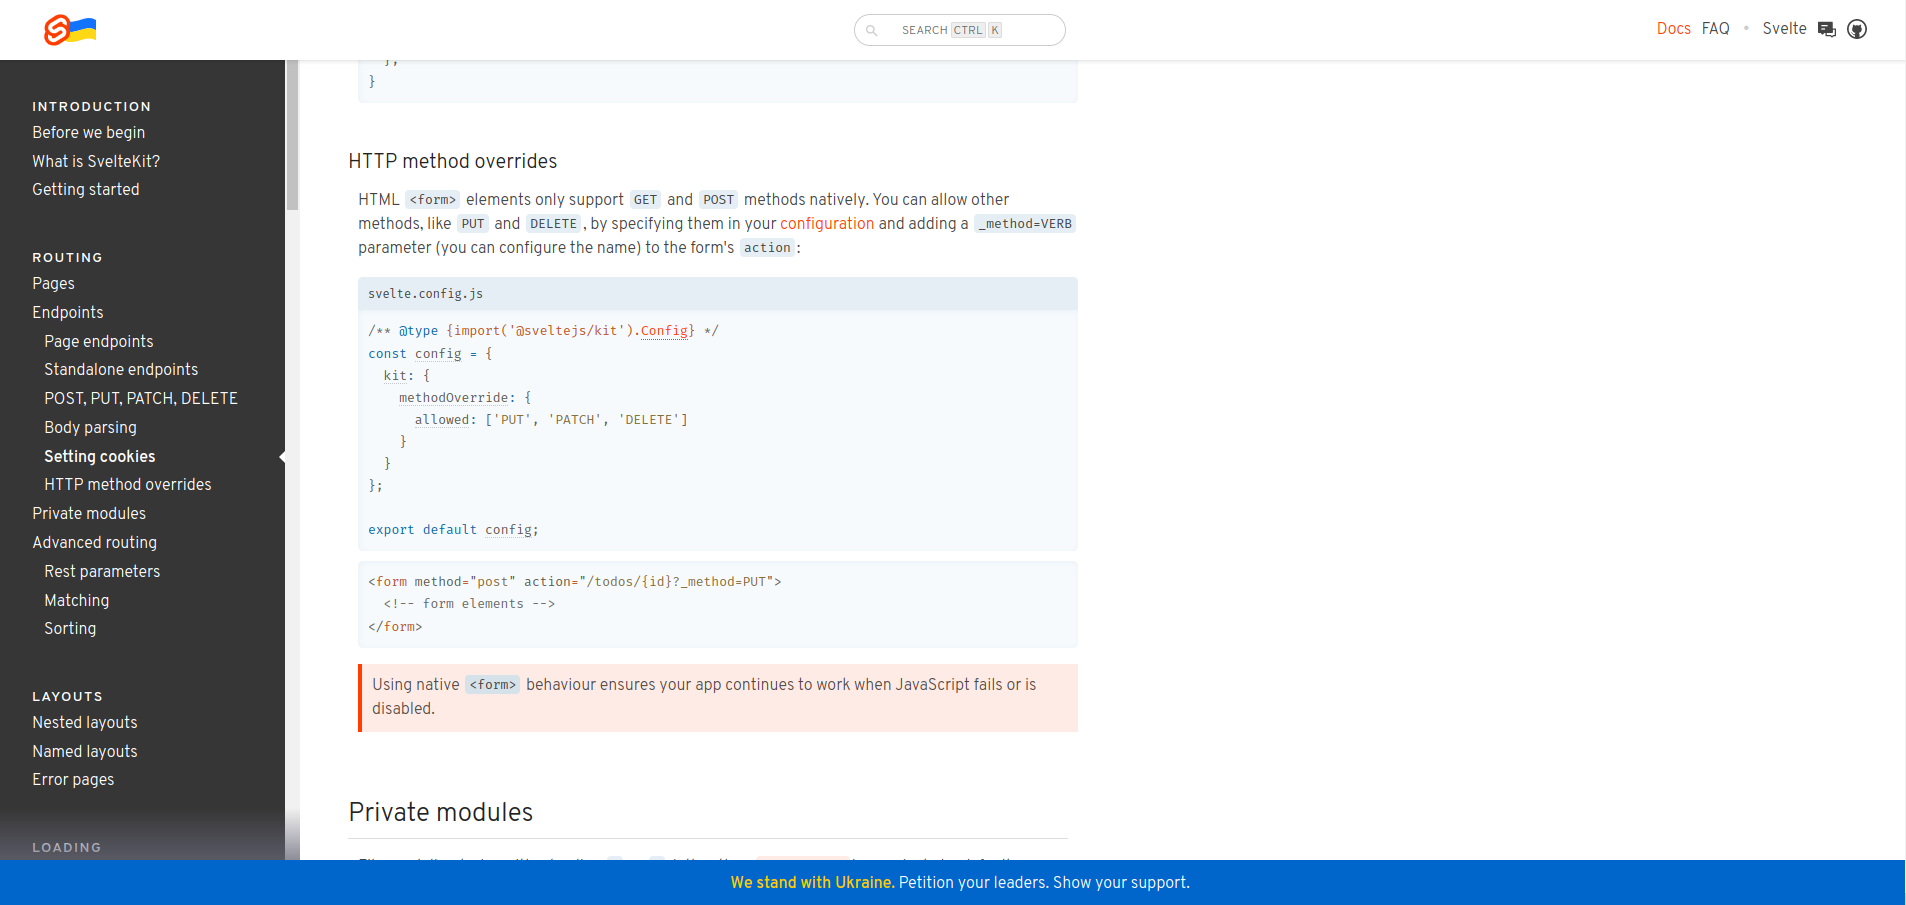Open the configuration link in the paragraph
Viewport: 1906px width, 905px height.
point(827,224)
